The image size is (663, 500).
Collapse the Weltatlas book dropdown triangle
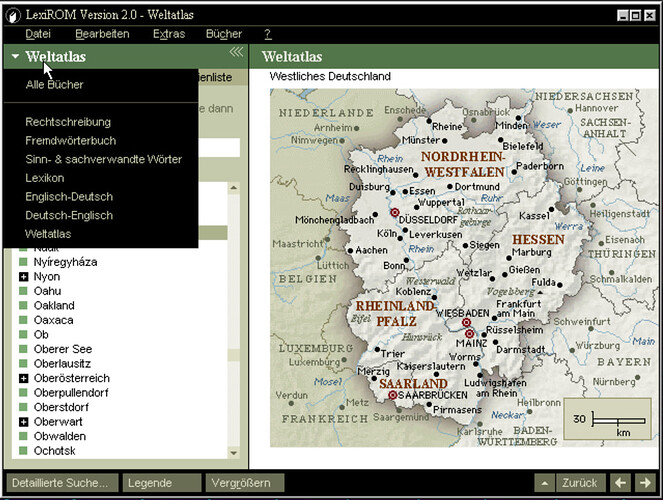tap(15, 56)
